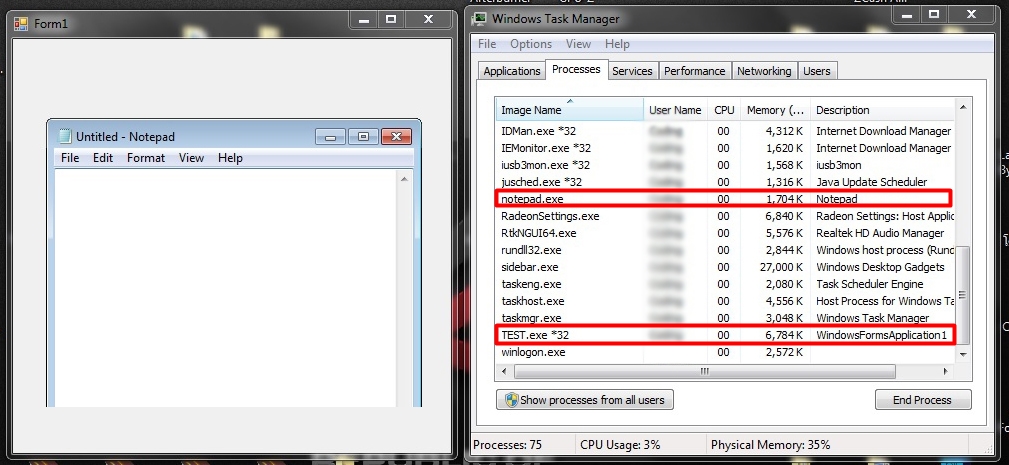This screenshot has height=465, width=1009.
Task: Select the iusb3mon.exe *32 process
Action: [725, 165]
